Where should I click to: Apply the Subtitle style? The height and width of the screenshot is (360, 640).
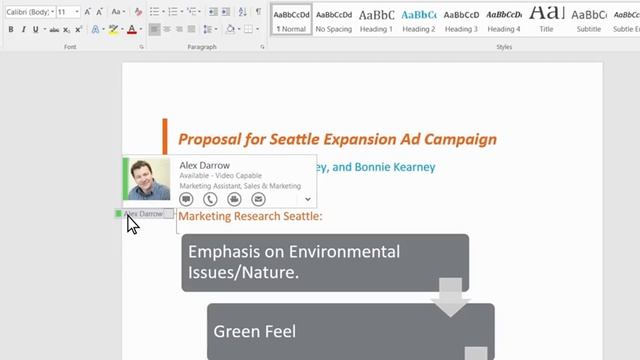(589, 19)
